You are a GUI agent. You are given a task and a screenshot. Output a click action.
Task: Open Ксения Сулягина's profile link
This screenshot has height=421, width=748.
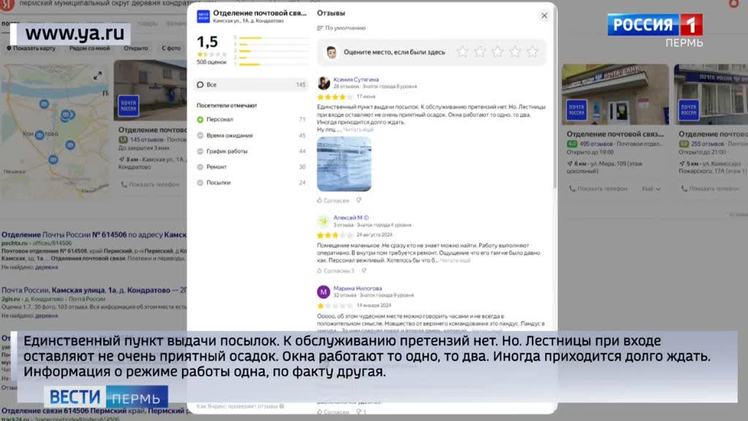356,80
